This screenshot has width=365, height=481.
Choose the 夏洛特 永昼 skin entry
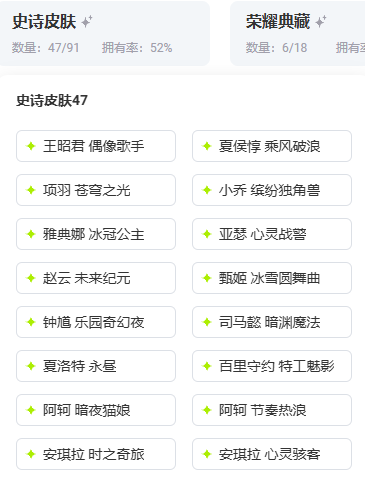pyautogui.click(x=96, y=366)
